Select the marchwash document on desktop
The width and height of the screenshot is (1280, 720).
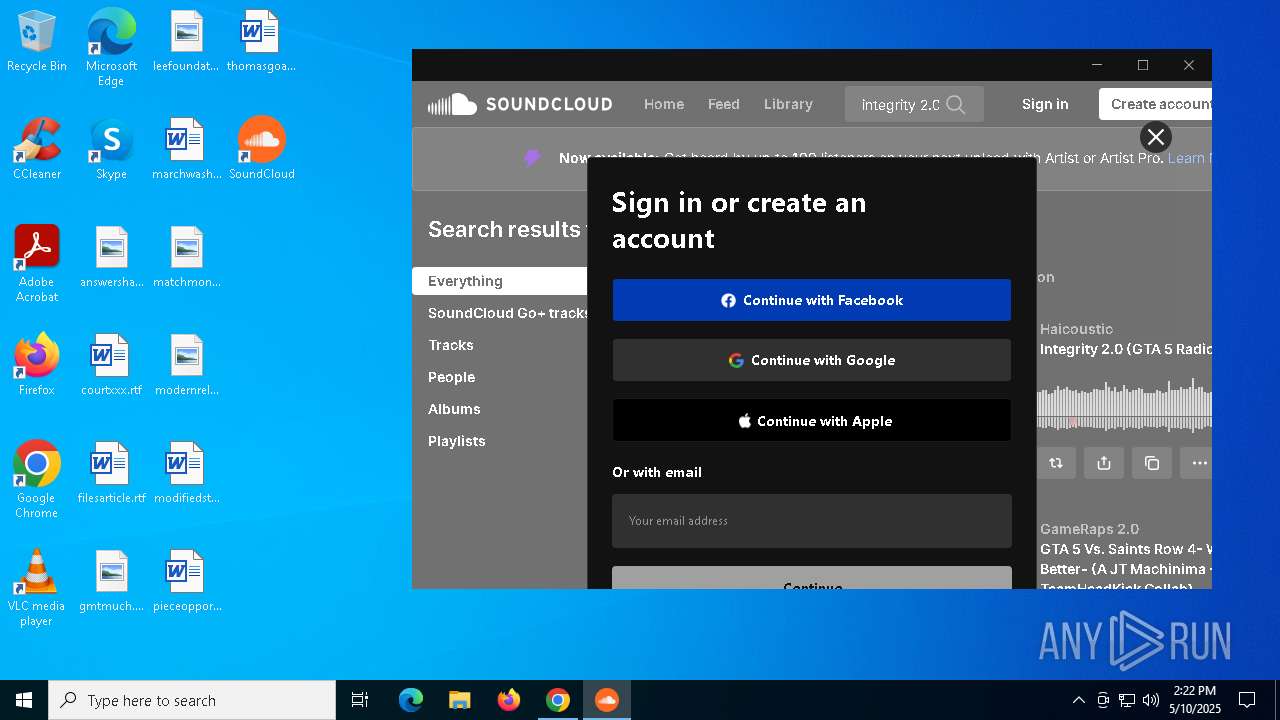coord(186,149)
